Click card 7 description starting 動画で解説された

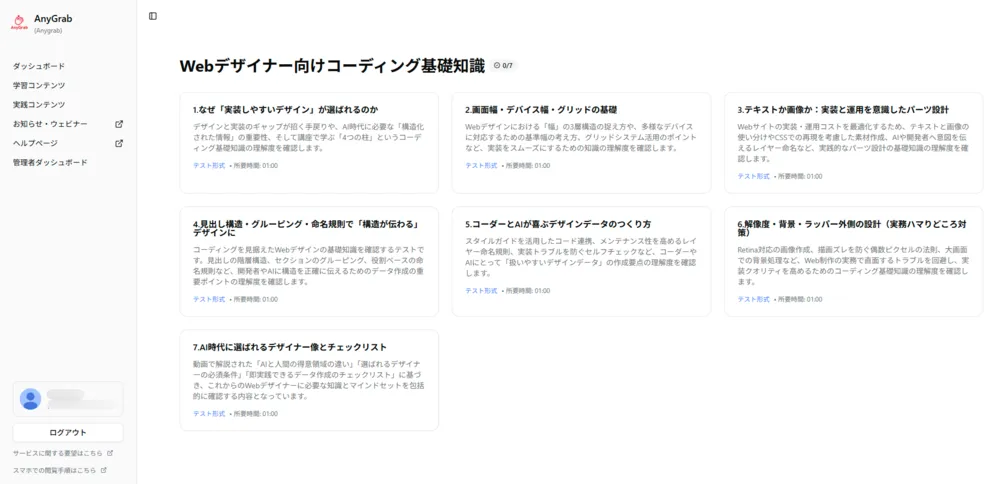(x=307, y=380)
